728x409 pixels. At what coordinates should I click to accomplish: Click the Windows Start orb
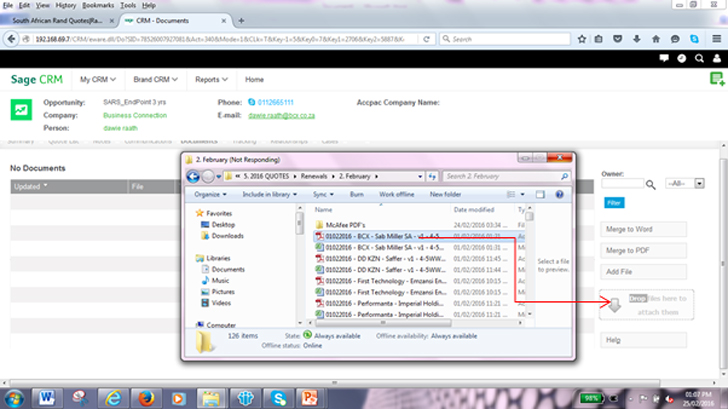pyautogui.click(x=14, y=399)
